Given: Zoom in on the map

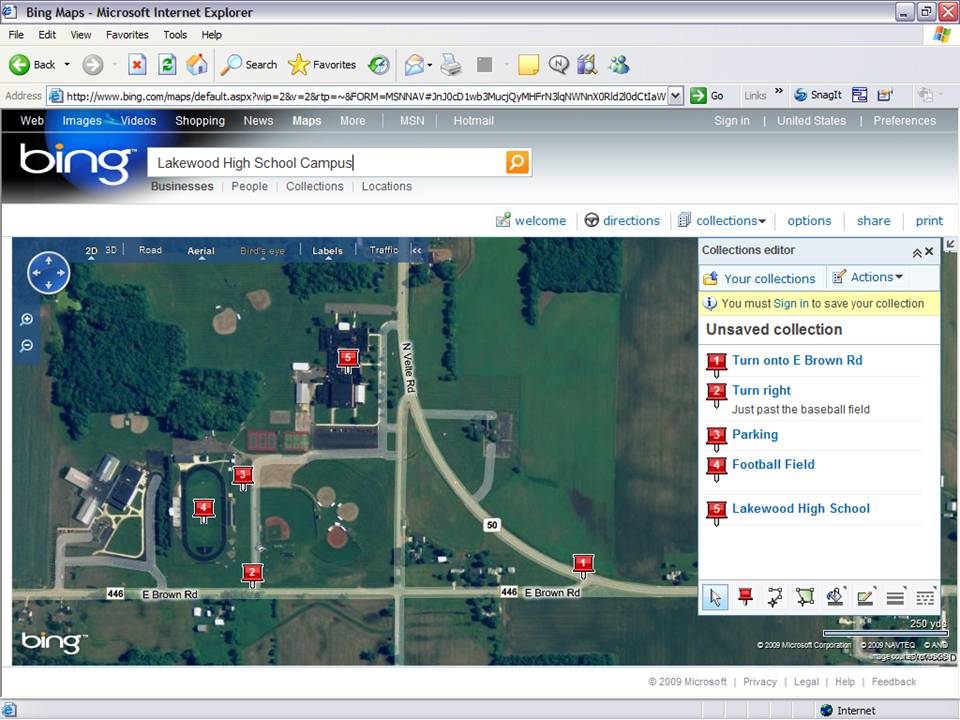Looking at the screenshot, I should (26, 319).
